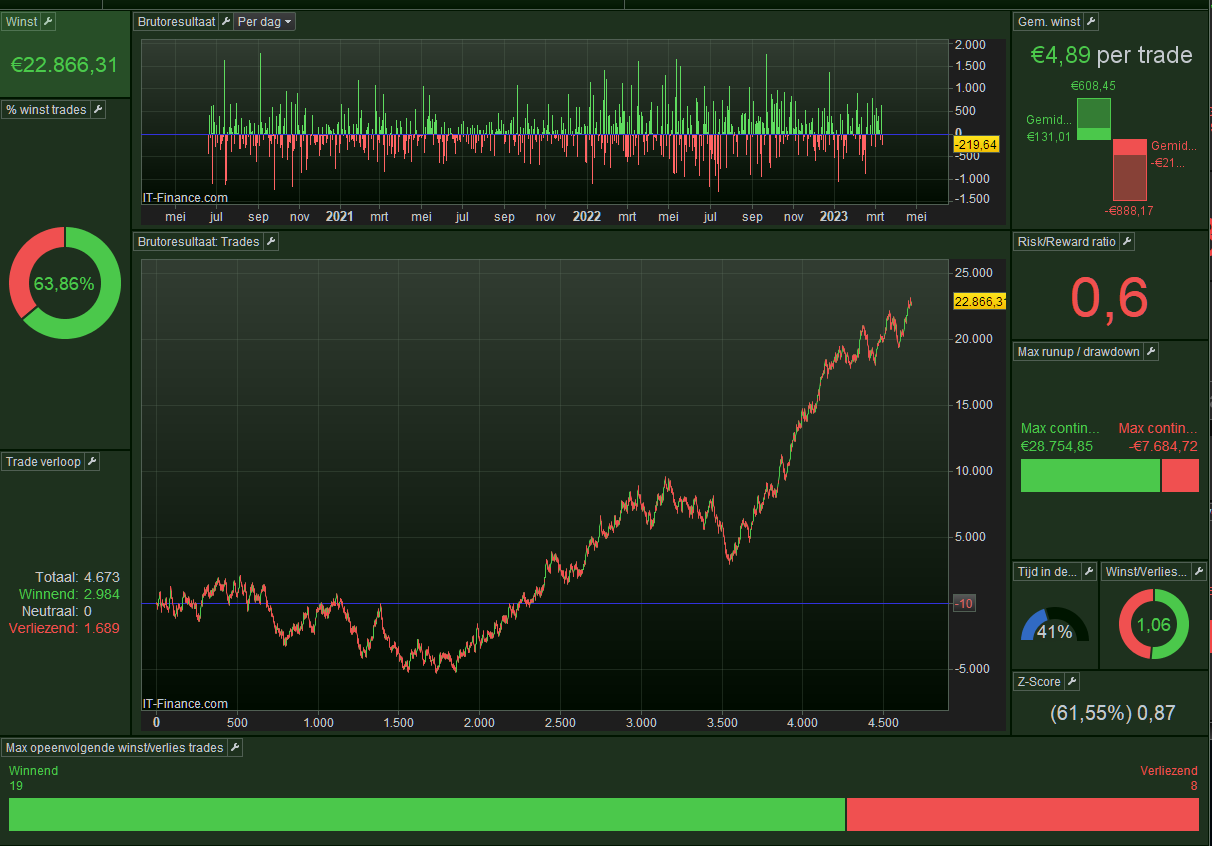Image resolution: width=1212 pixels, height=846 pixels.
Task: Expand the 'Per dag' period dropdown
Action: click(265, 22)
